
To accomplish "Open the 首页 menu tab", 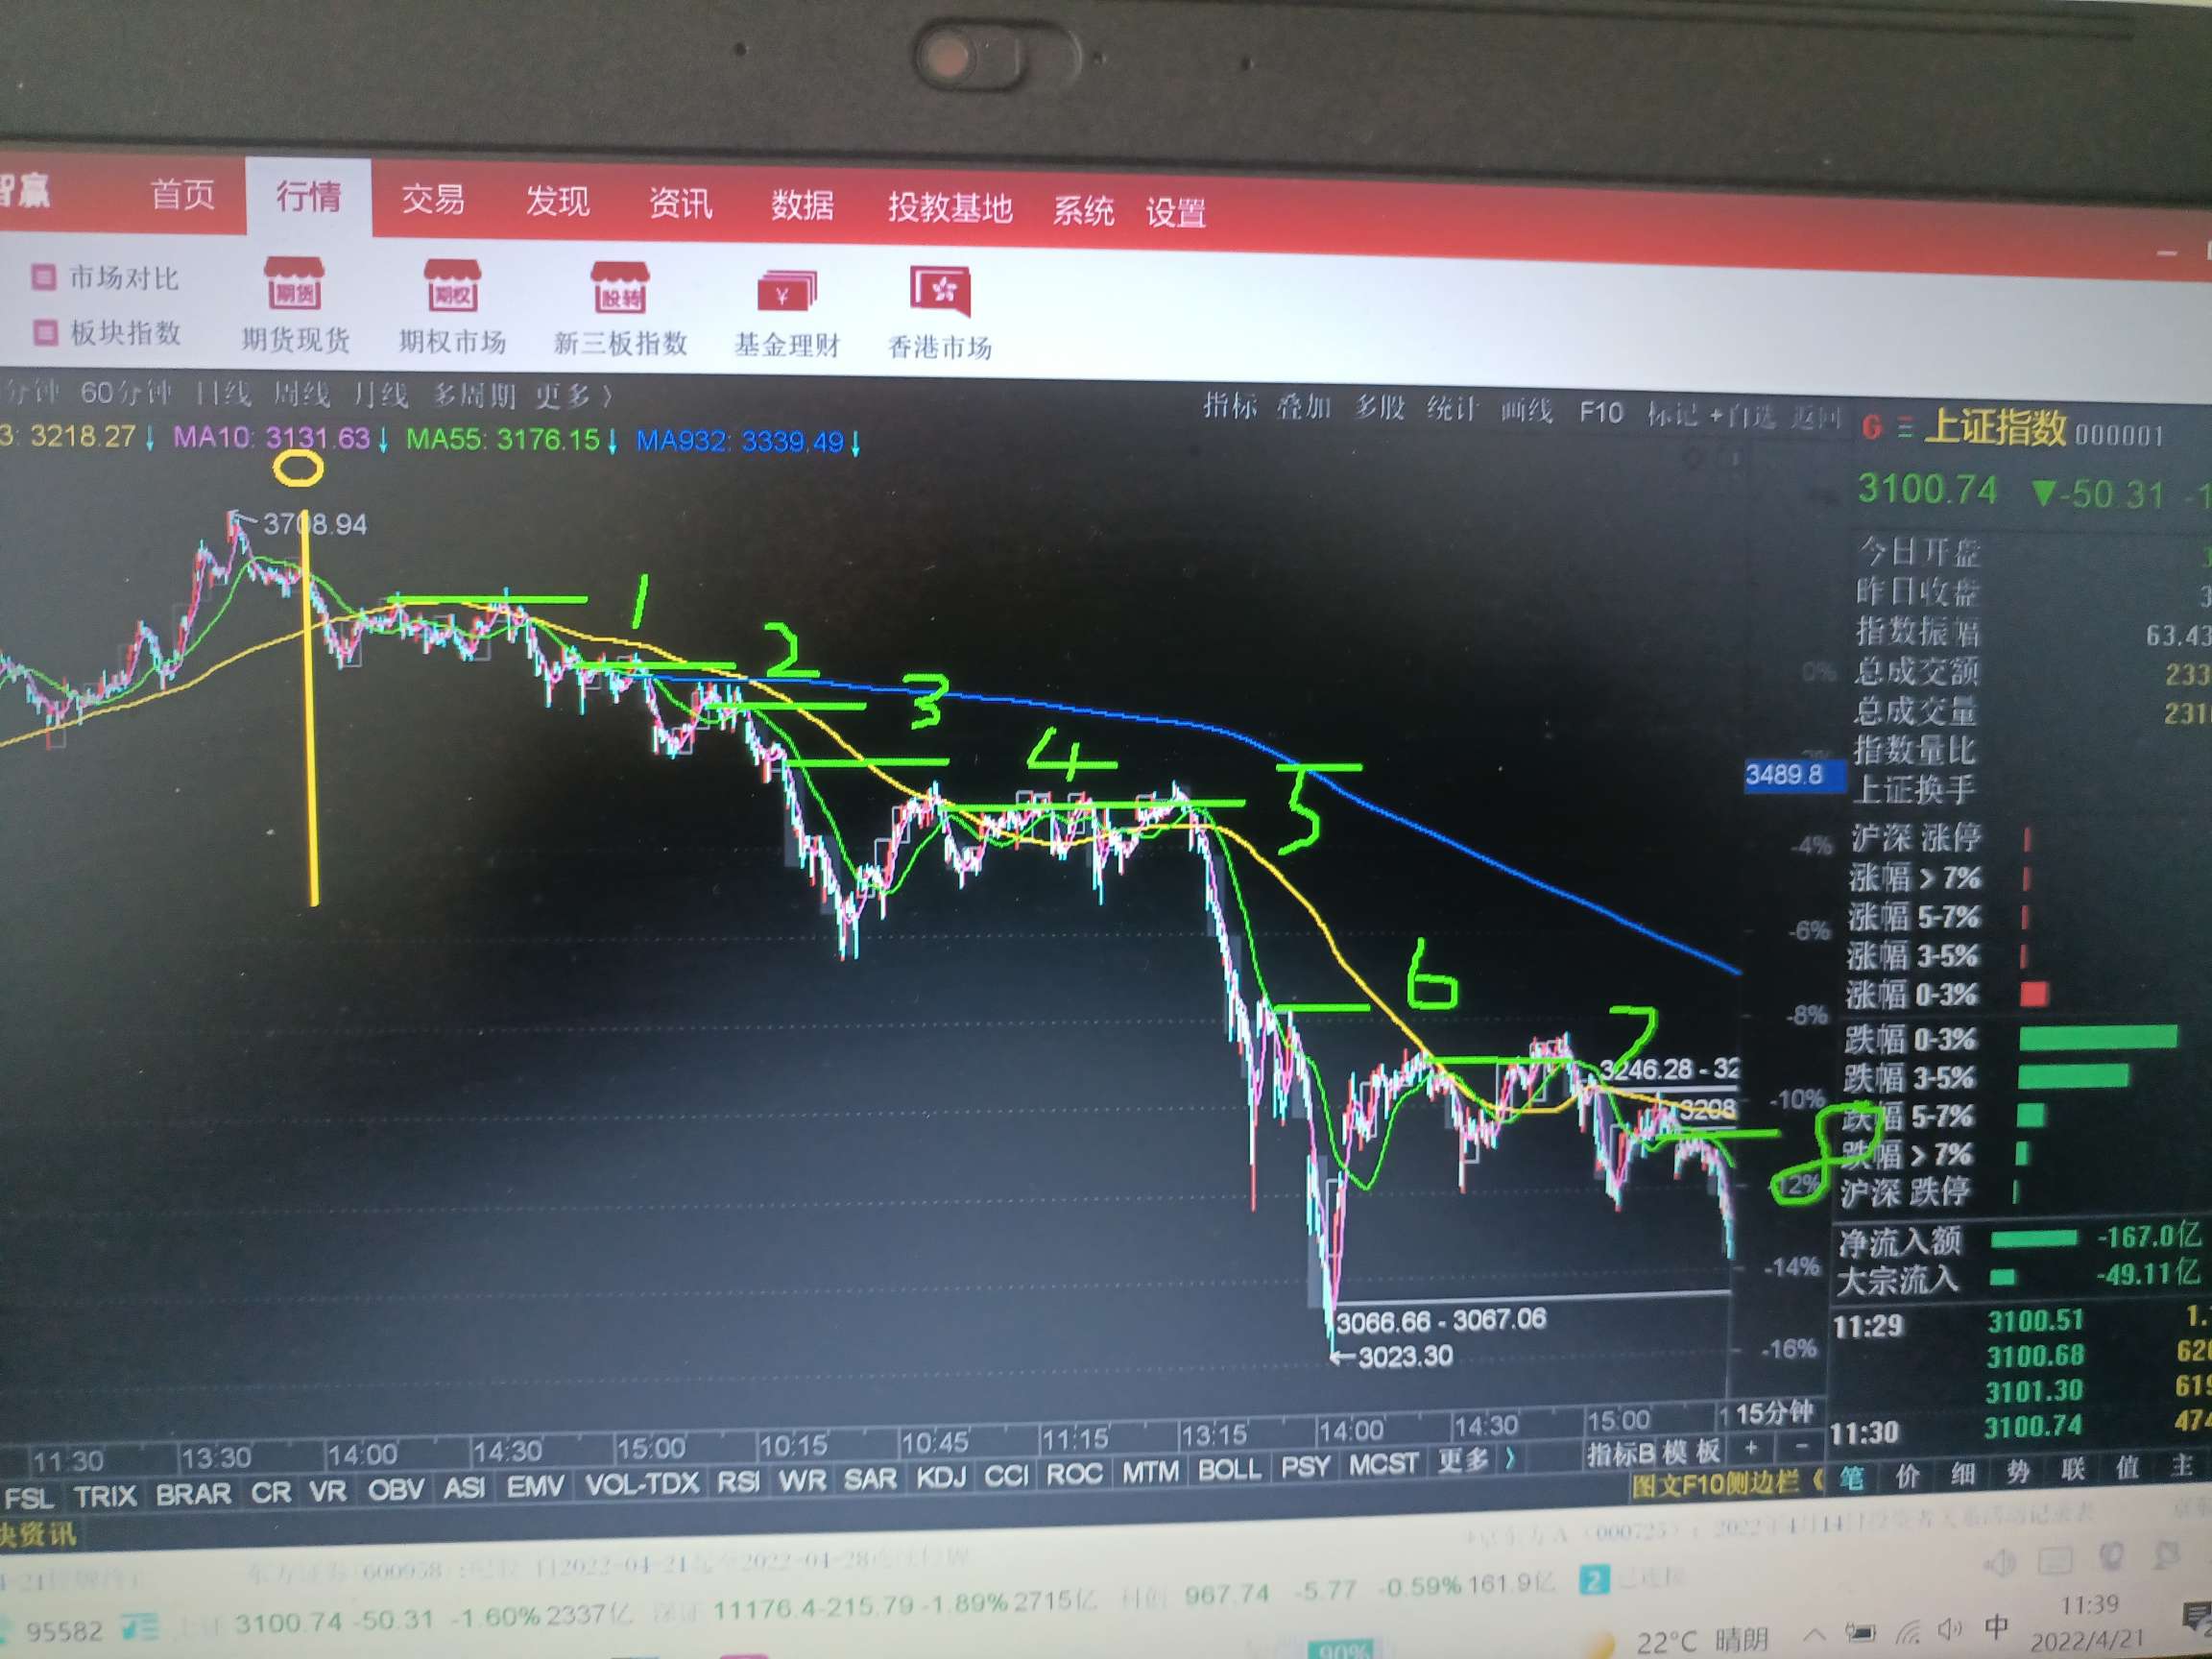I will [x=182, y=193].
